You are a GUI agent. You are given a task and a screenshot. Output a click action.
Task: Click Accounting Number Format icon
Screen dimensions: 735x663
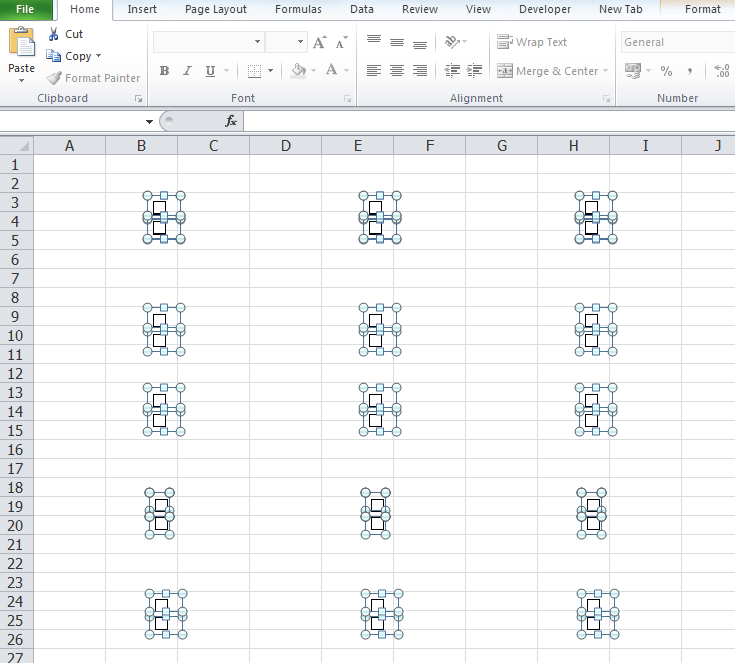pos(633,71)
